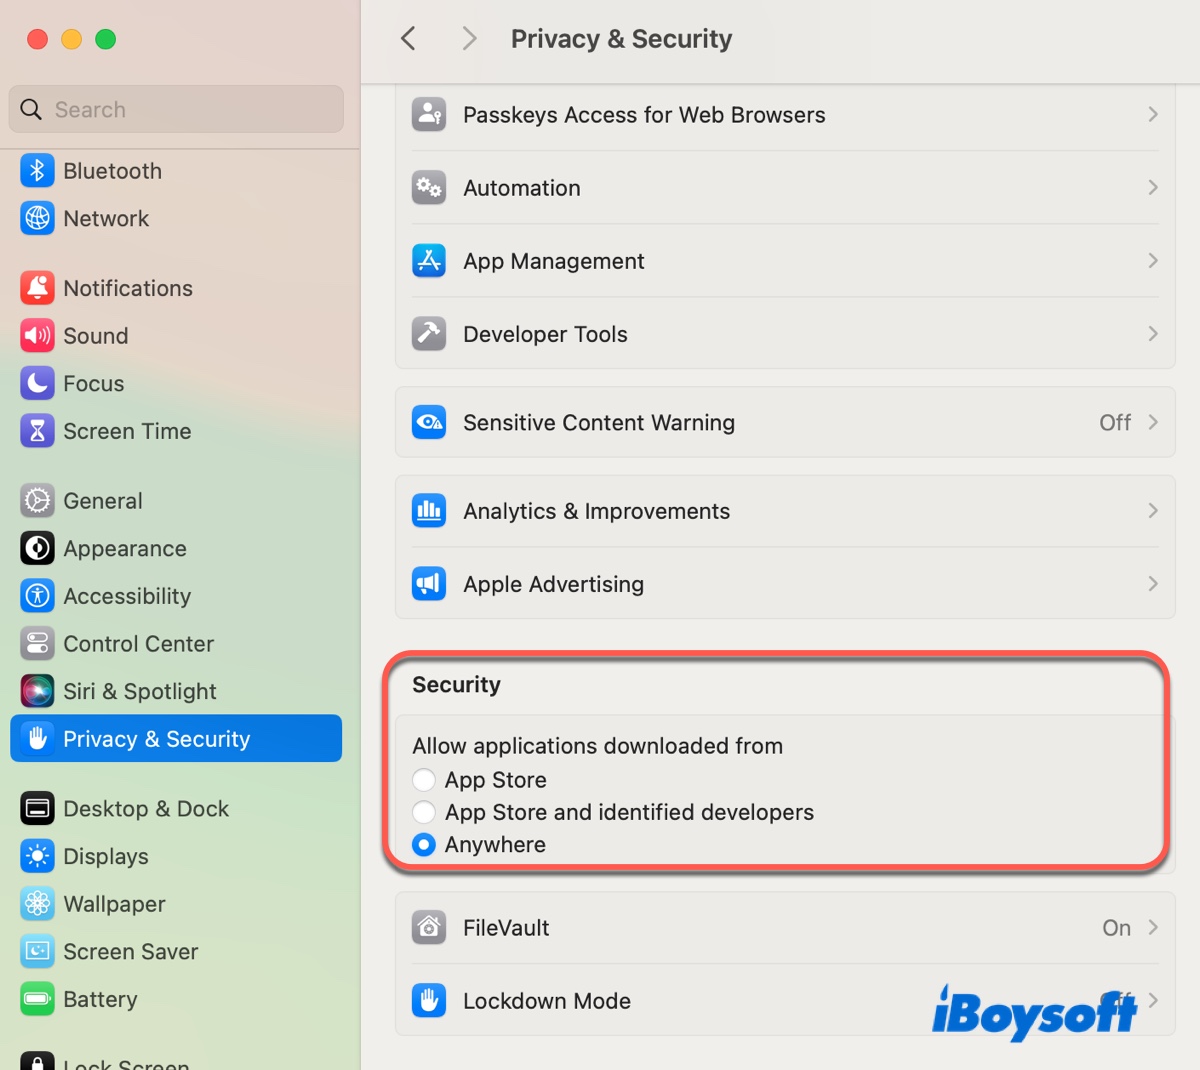Viewport: 1200px width, 1070px height.
Task: Click the App Management icon
Action: [429, 260]
